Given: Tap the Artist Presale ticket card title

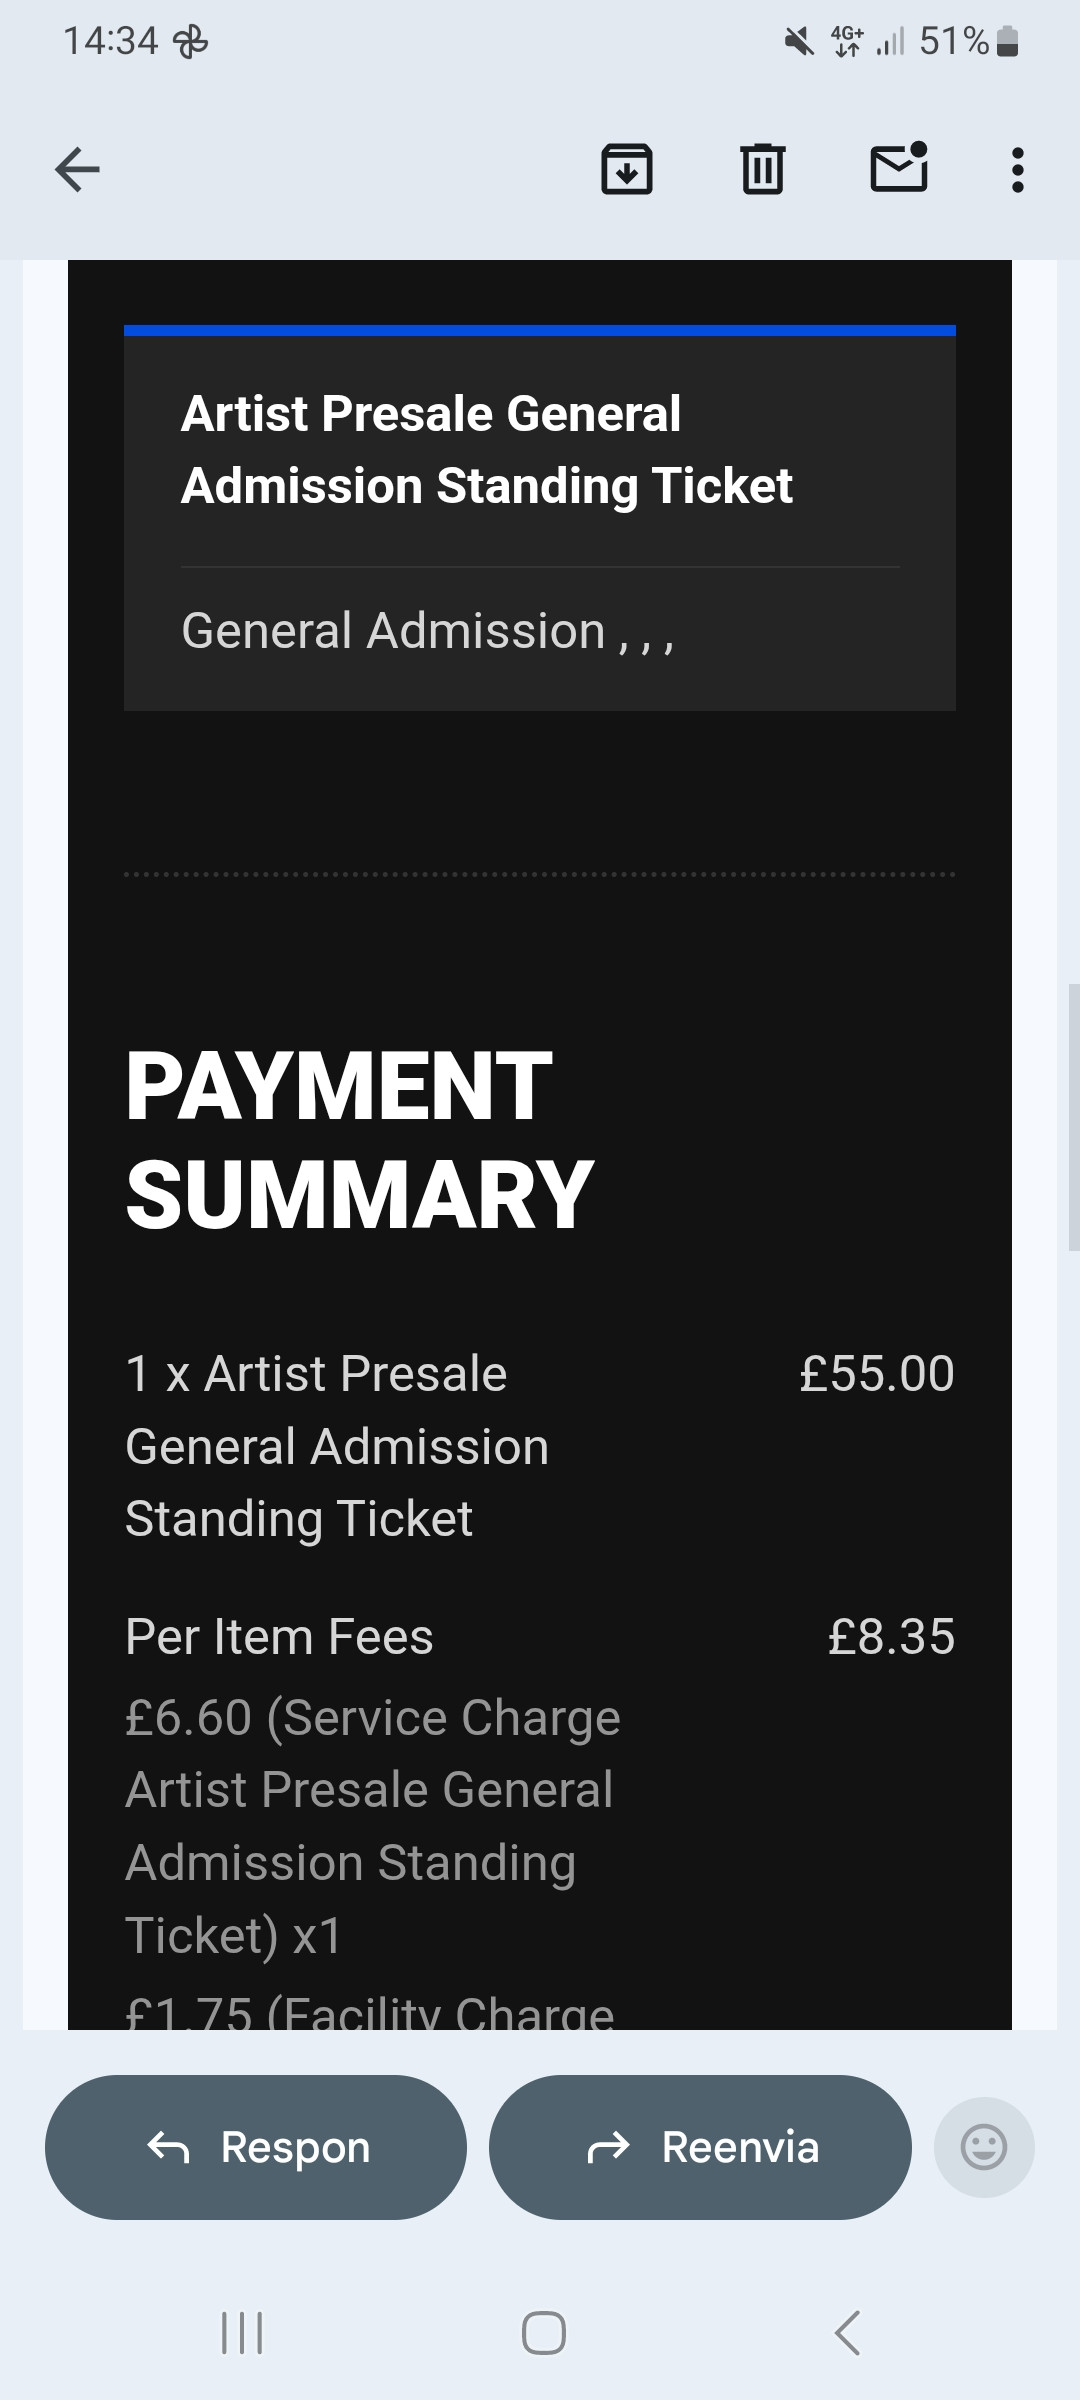Looking at the screenshot, I should [x=486, y=450].
